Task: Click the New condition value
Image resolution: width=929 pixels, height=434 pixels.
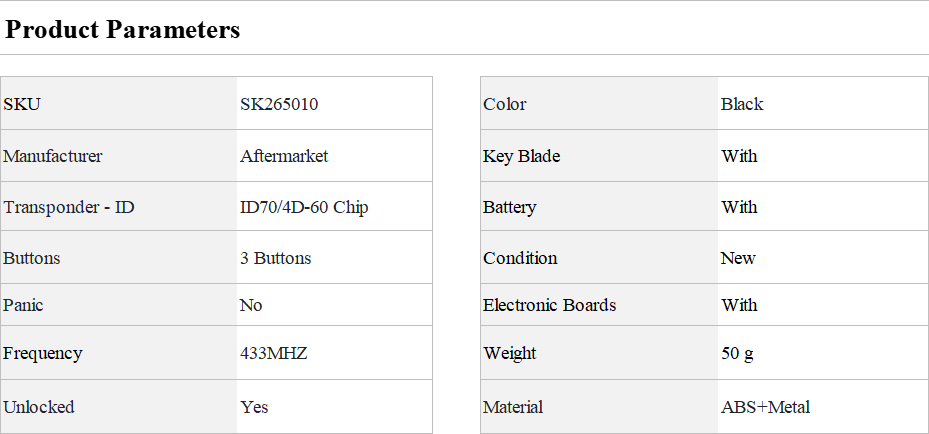Action: pyautogui.click(x=738, y=258)
